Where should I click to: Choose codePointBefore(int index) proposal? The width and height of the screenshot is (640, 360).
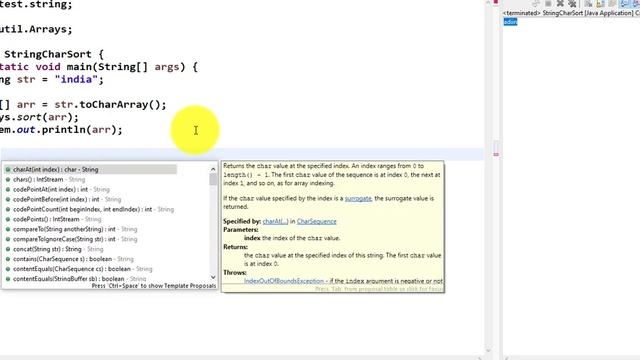pyautogui.click(x=63, y=200)
